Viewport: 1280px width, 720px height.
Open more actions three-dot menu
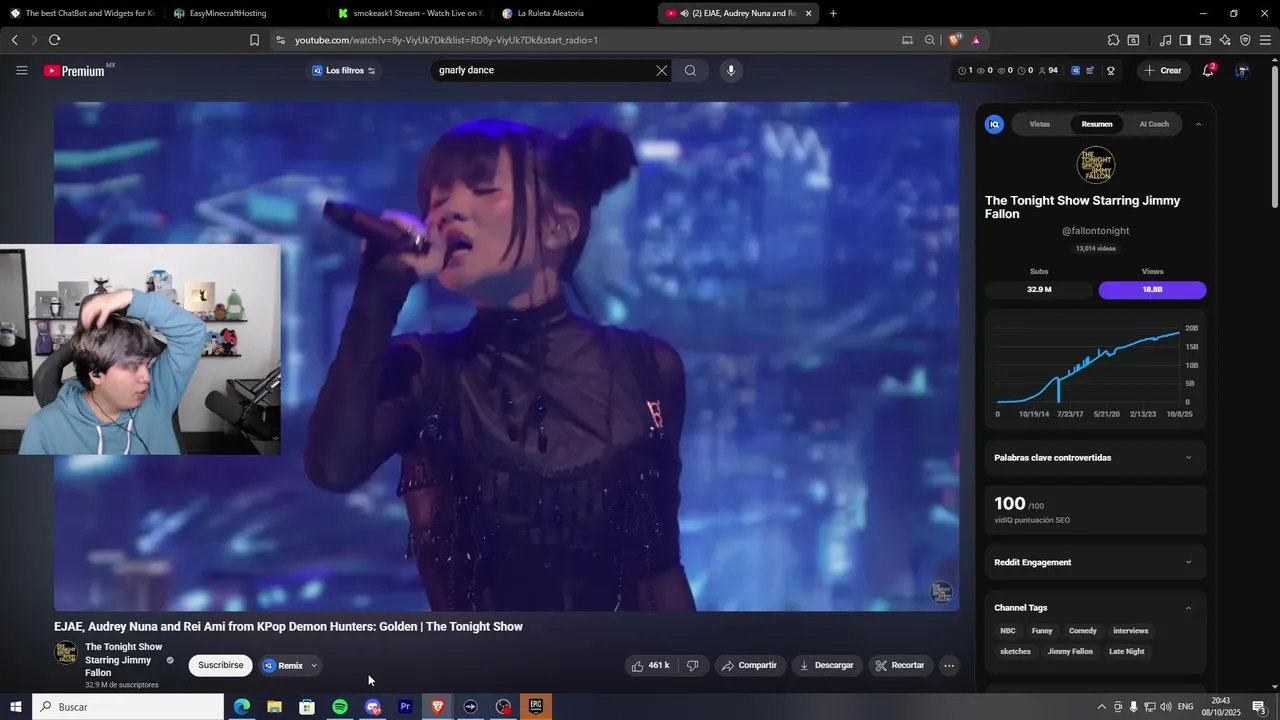pos(949,665)
